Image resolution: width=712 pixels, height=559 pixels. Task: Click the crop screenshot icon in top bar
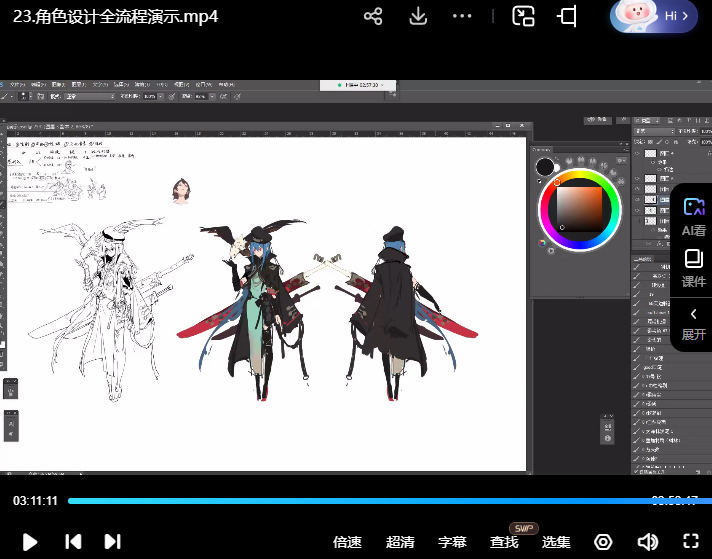click(x=568, y=16)
